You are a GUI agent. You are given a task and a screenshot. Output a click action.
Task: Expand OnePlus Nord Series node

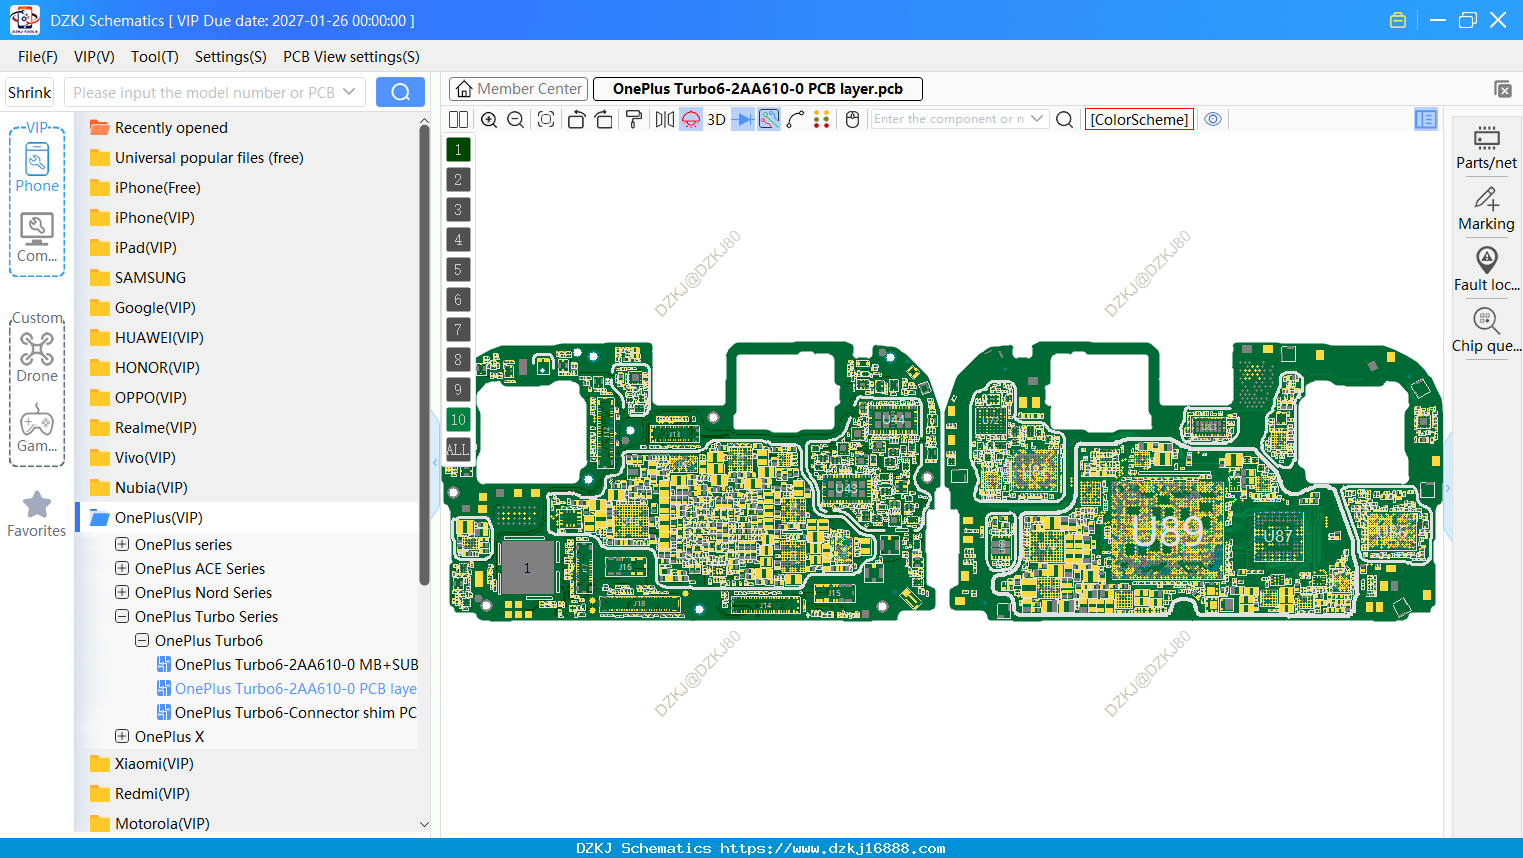(x=122, y=592)
